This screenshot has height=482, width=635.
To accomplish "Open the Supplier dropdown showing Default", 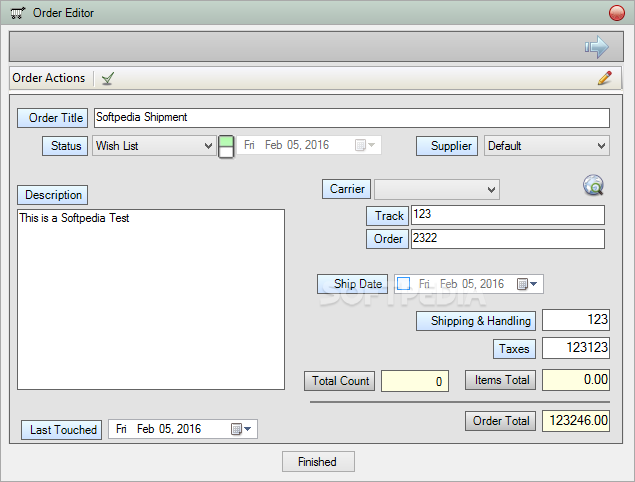I will point(547,146).
